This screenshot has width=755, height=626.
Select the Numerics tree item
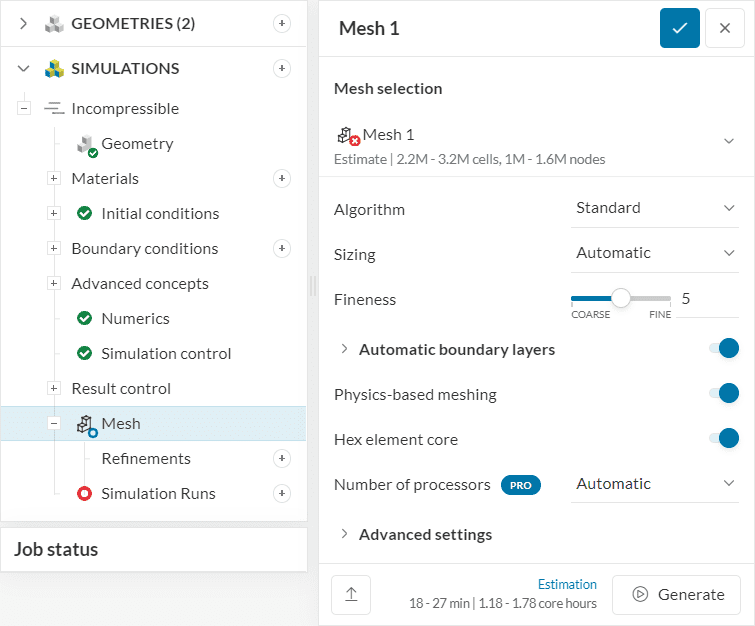[135, 318]
